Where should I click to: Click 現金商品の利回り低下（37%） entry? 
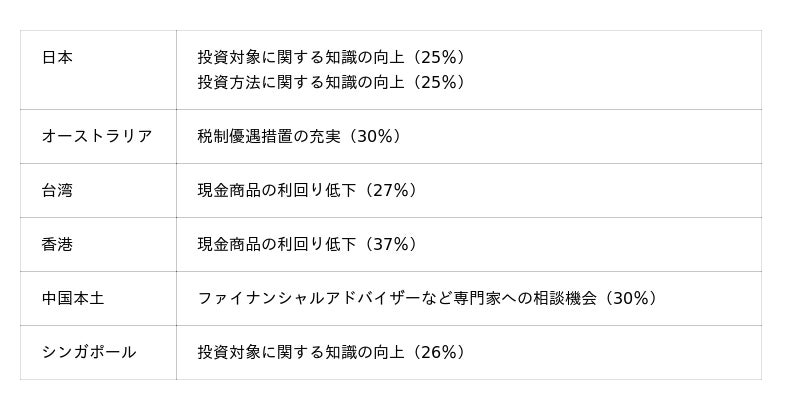pyautogui.click(x=308, y=245)
